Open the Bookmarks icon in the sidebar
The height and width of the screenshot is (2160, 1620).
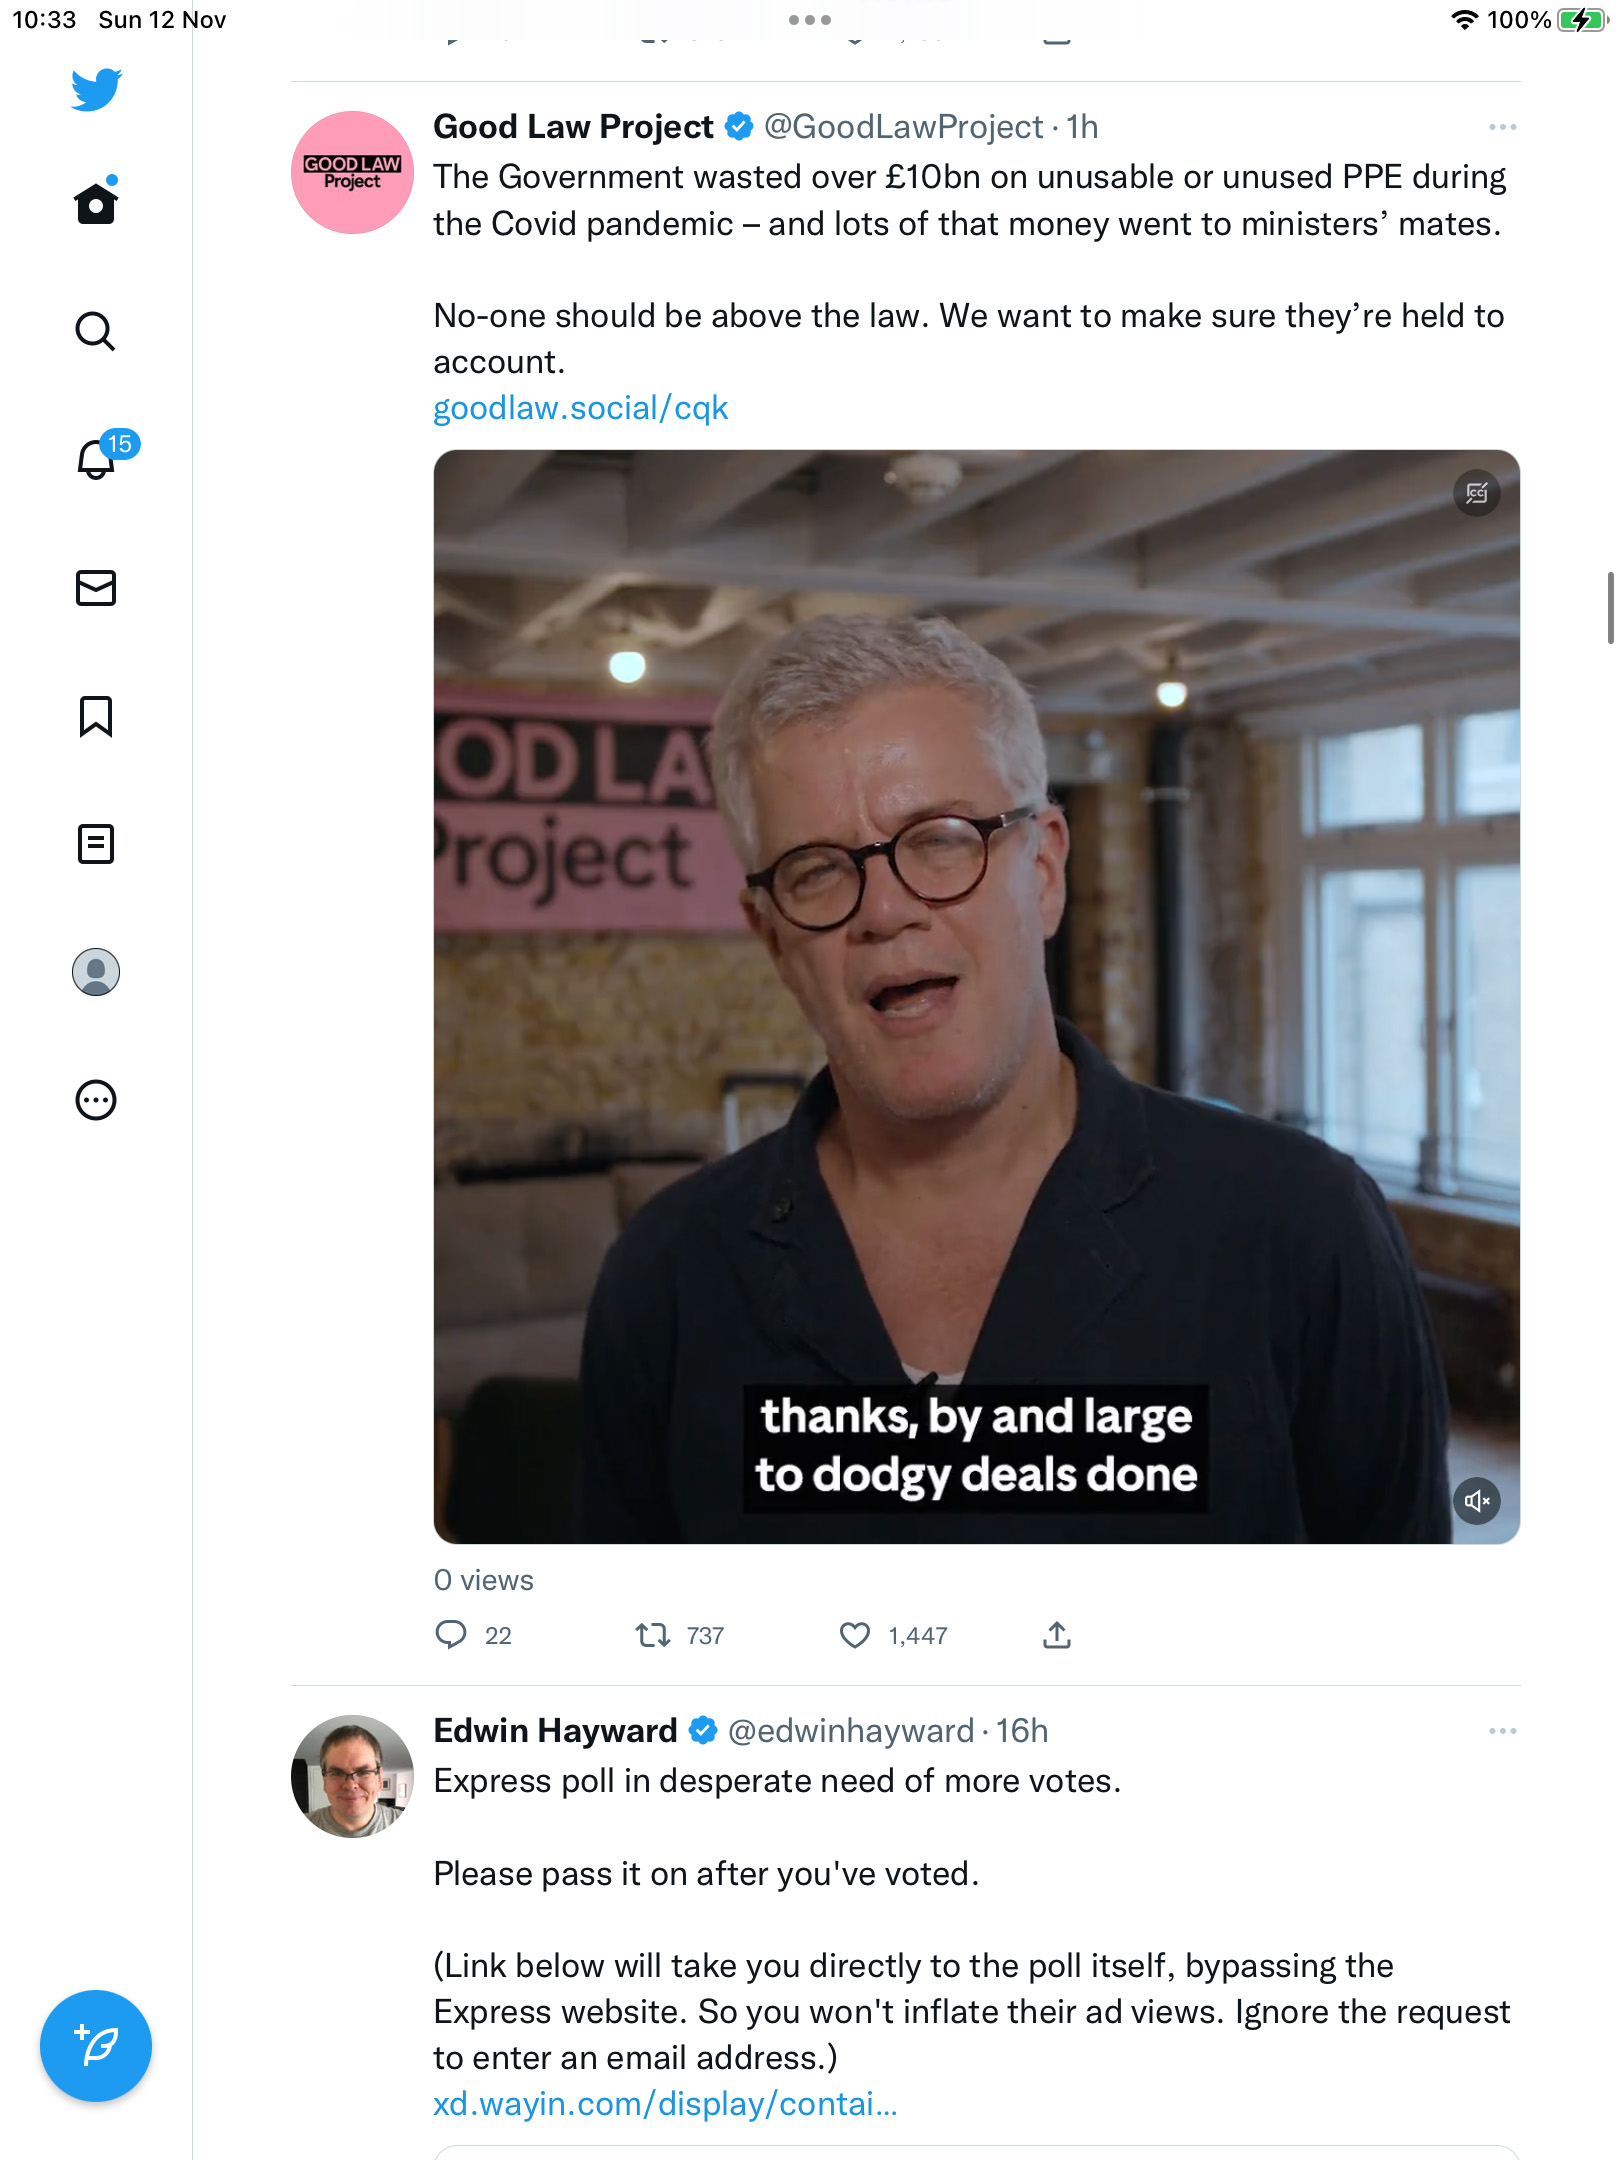96,716
